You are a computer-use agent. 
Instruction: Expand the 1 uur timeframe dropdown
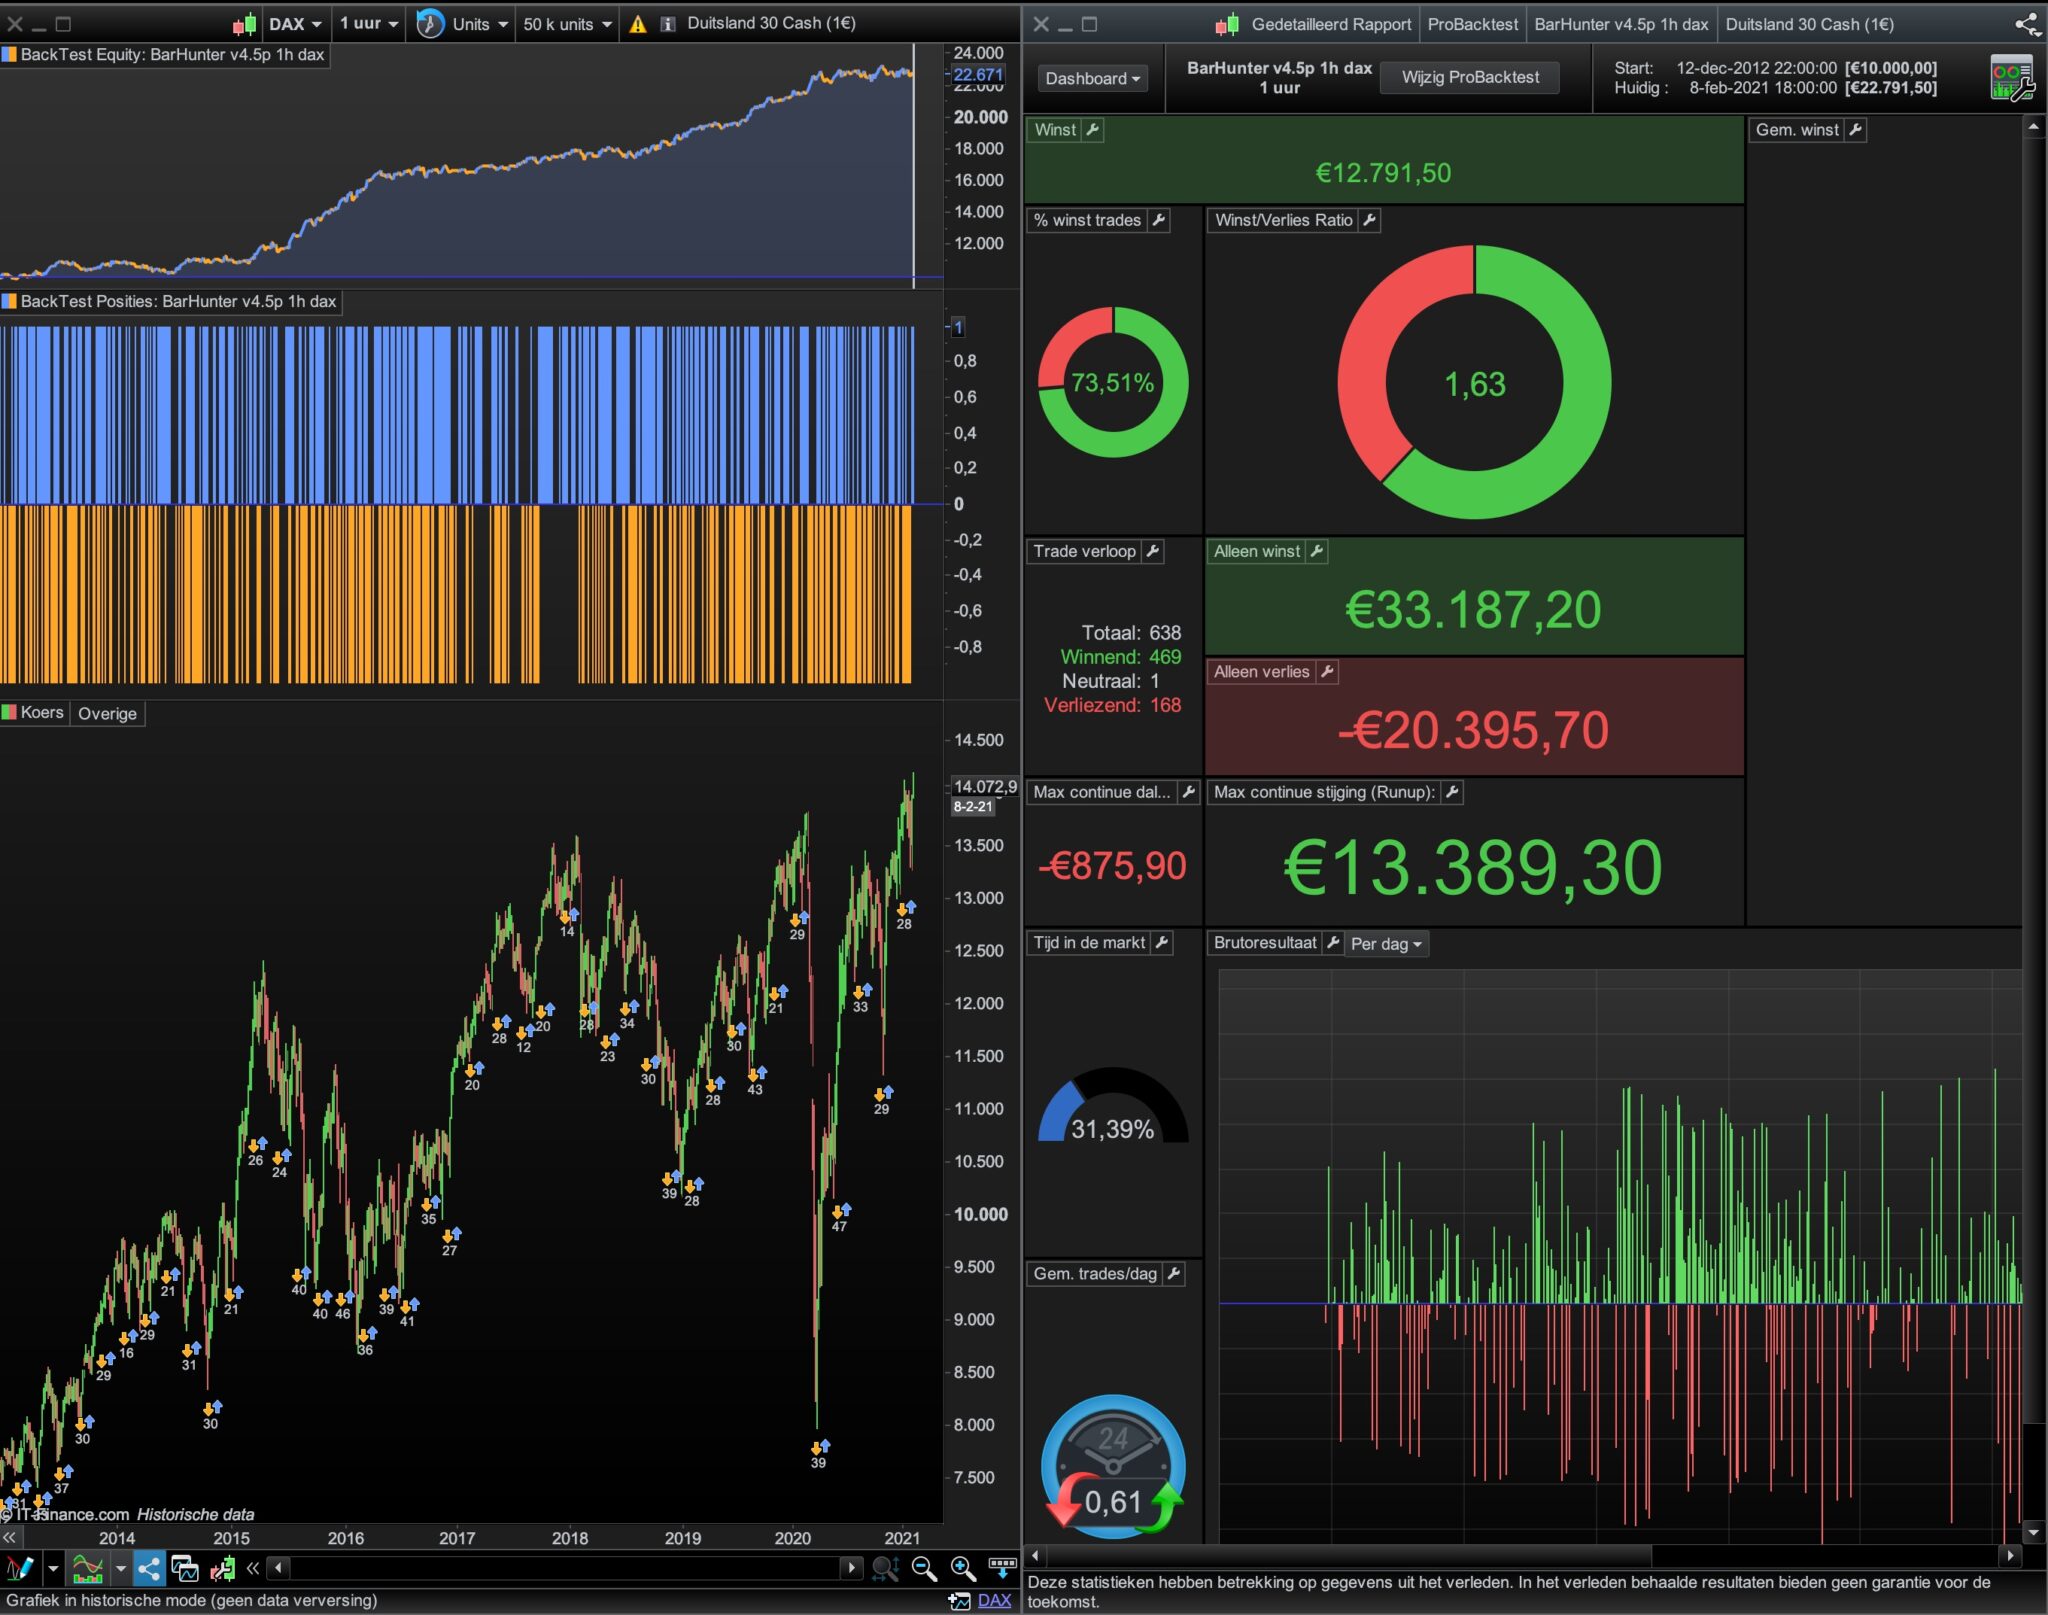click(368, 24)
